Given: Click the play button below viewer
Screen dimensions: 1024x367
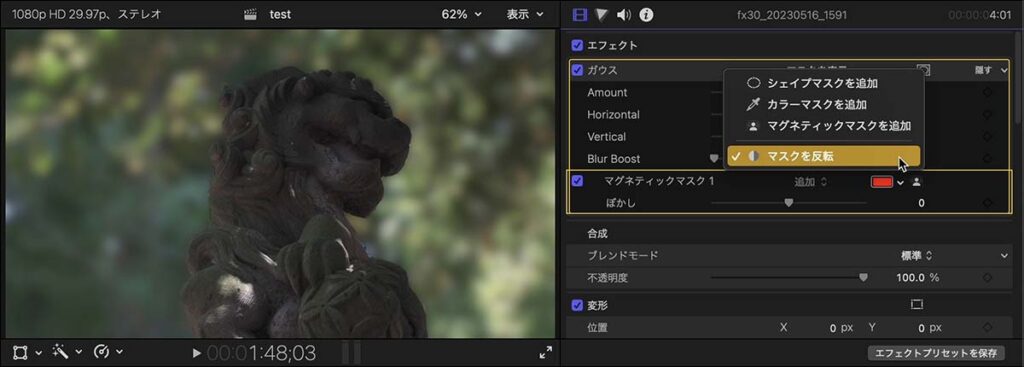Looking at the screenshot, I should 197,353.
